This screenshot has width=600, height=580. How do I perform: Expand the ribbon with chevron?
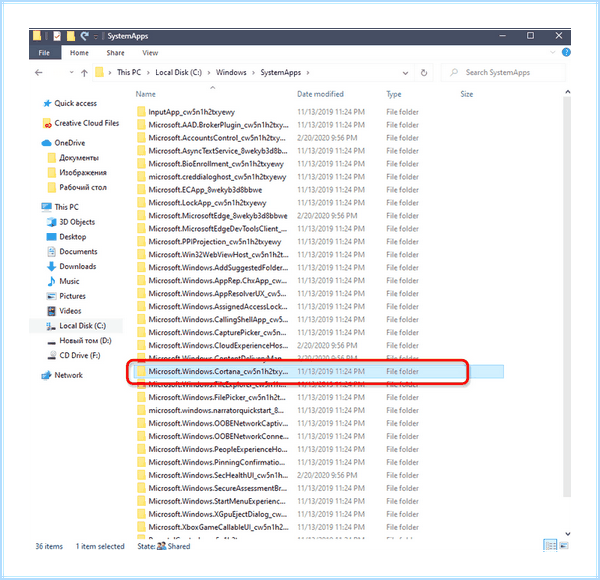[x=552, y=52]
